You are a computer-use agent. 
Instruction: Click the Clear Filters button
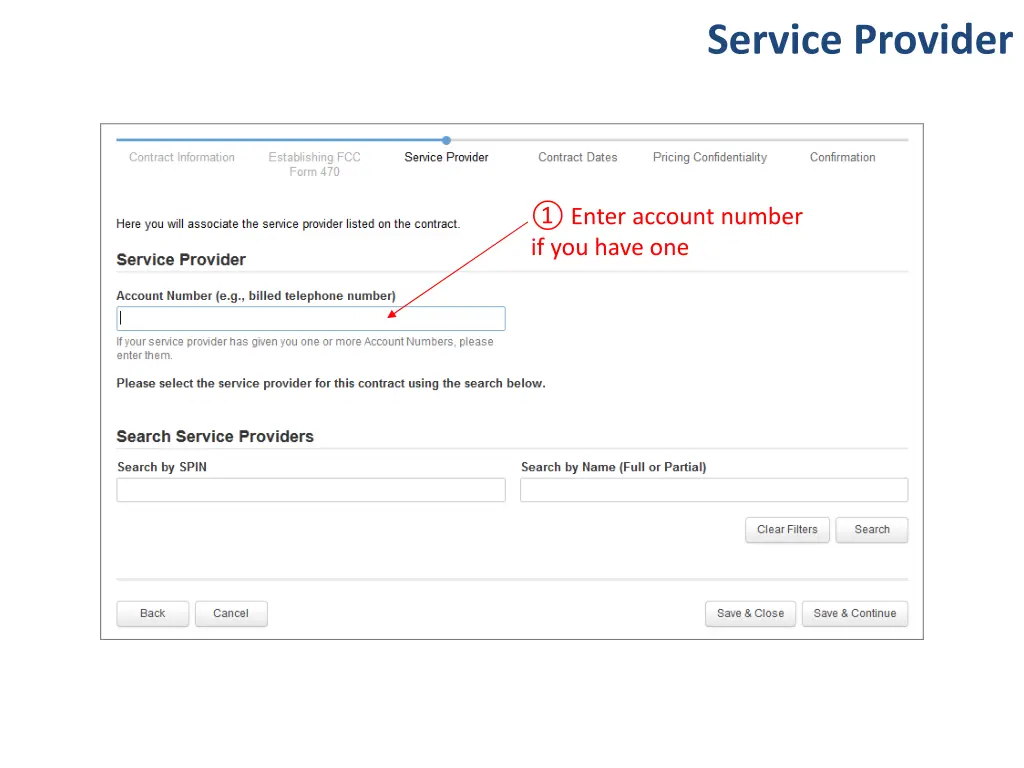(787, 530)
